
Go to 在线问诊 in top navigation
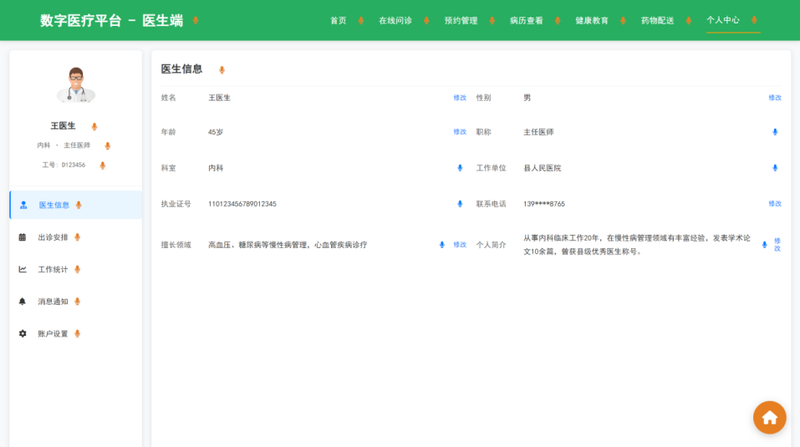click(395, 20)
